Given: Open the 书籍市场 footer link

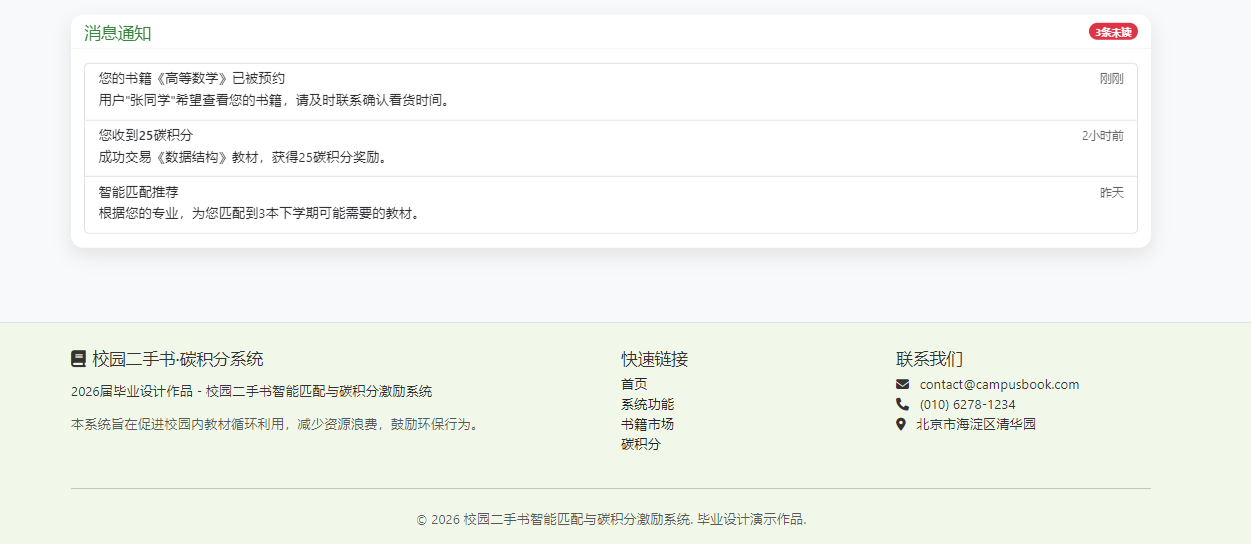Looking at the screenshot, I should (x=647, y=424).
